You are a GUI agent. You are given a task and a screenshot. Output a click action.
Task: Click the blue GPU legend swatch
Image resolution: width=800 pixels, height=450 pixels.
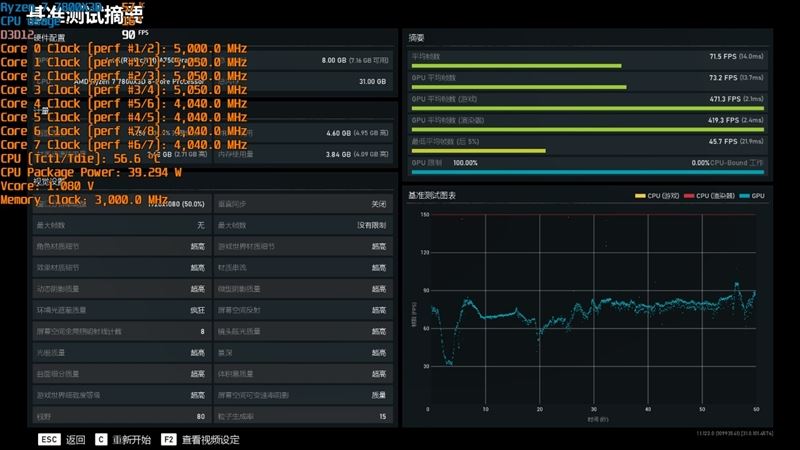744,196
